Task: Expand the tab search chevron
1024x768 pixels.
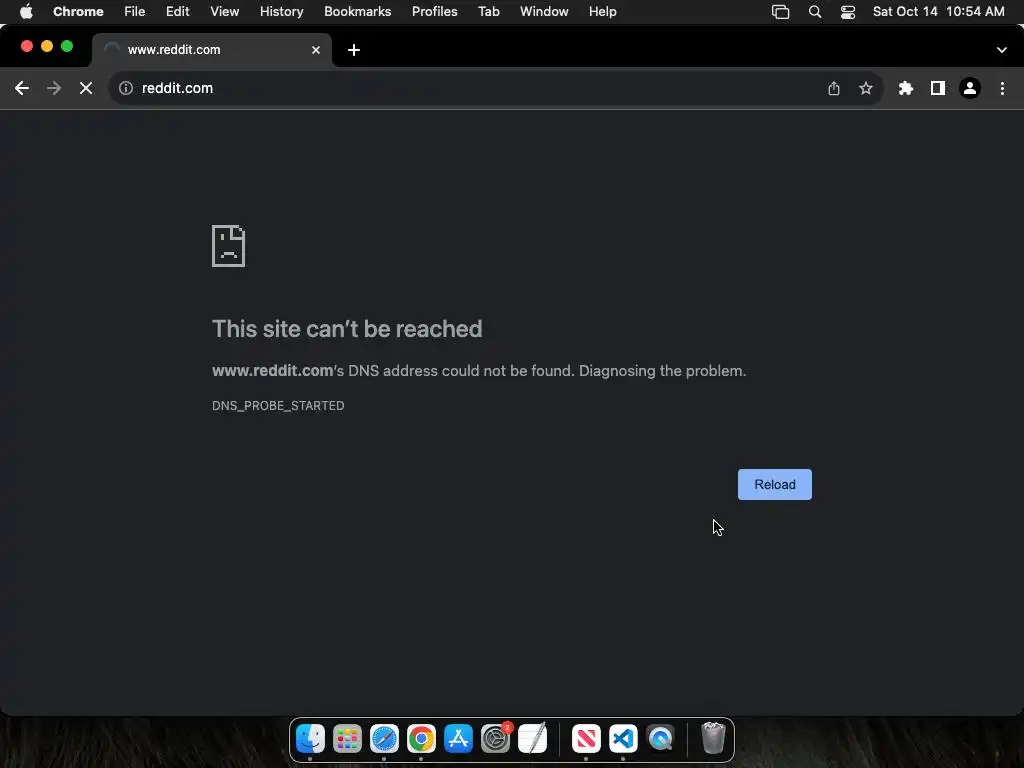Action: tap(1002, 50)
